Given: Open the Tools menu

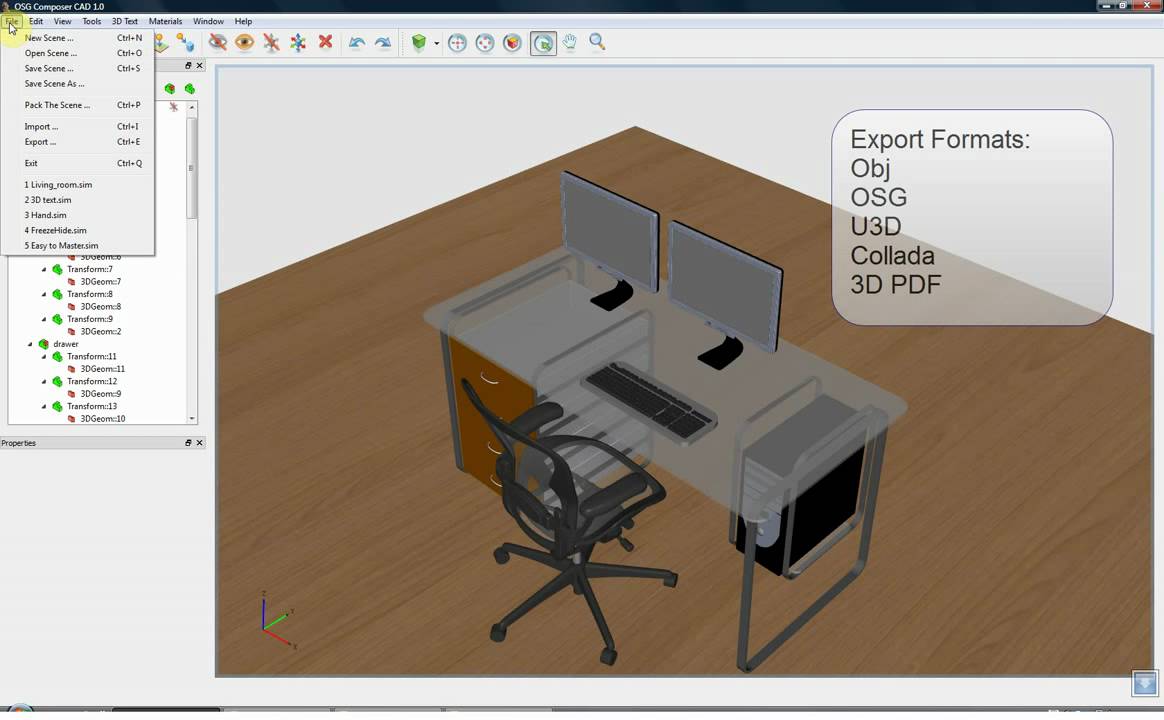Looking at the screenshot, I should pyautogui.click(x=92, y=21).
